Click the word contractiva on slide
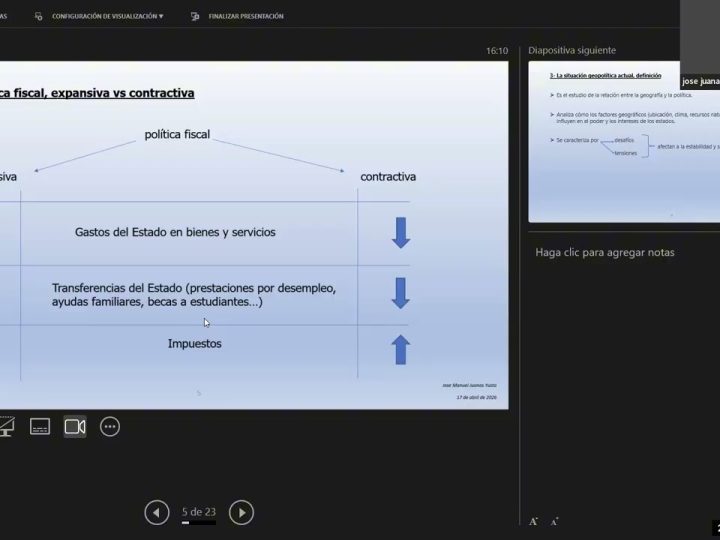This screenshot has width=720, height=540. pos(388,177)
